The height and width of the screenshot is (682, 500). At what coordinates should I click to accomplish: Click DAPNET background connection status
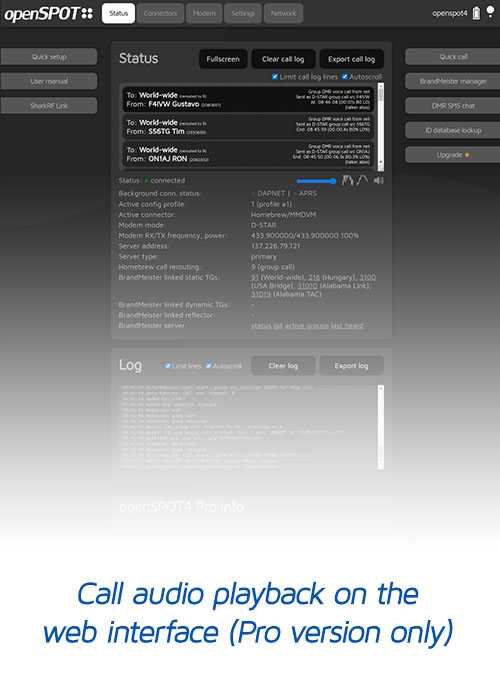click(270, 193)
